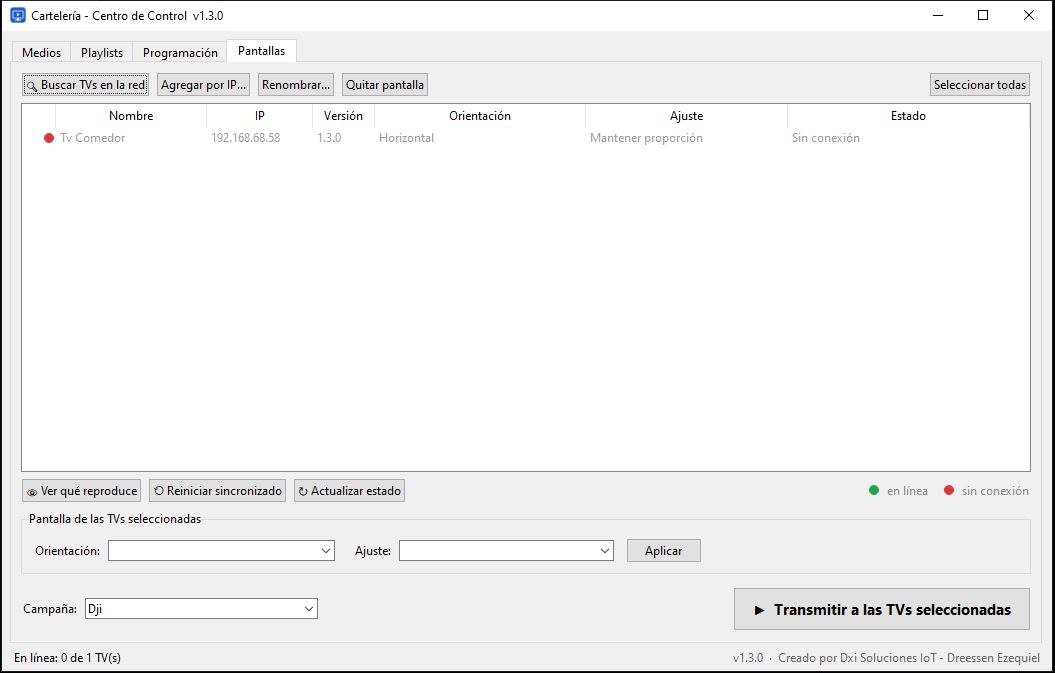Click Seleccionar todas button
The width and height of the screenshot is (1055, 673).
(x=980, y=85)
